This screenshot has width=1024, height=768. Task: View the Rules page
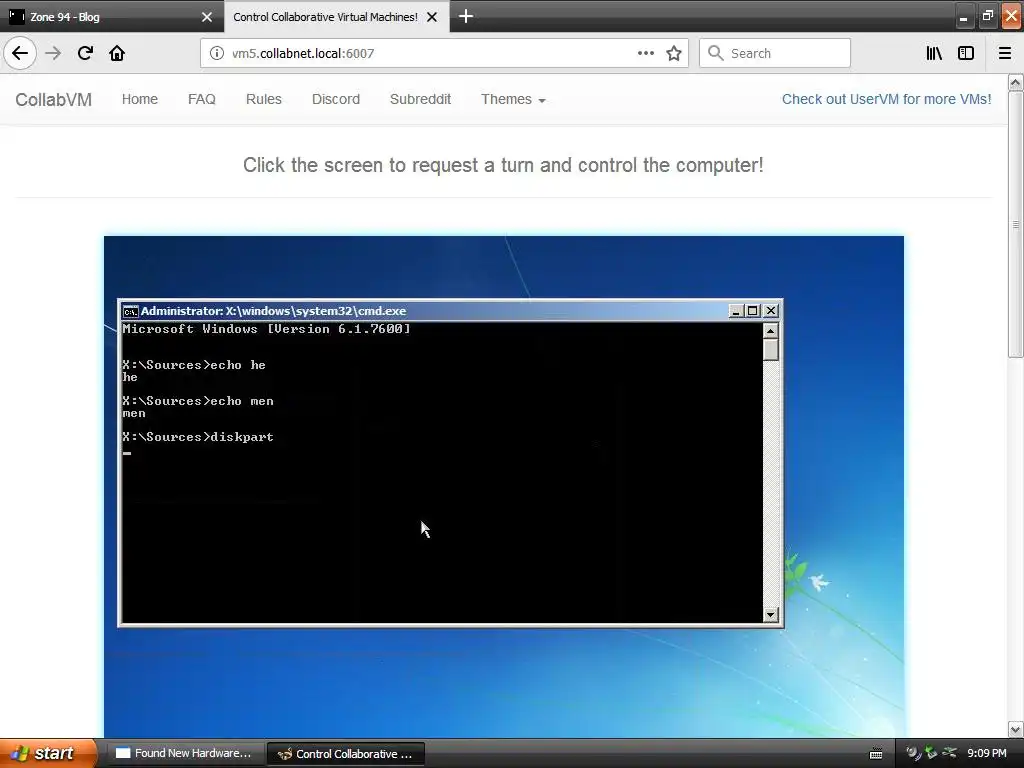point(264,99)
